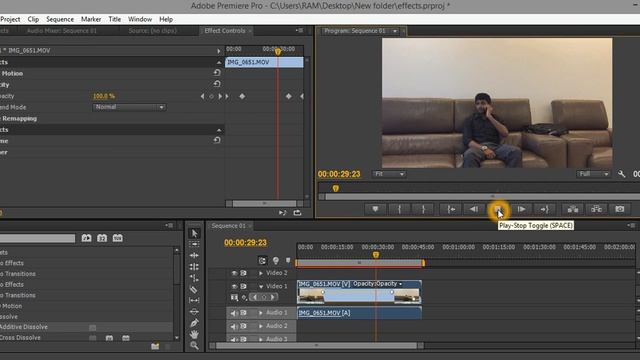
Task: Click Program monitor playhead marker
Action: tap(336, 188)
